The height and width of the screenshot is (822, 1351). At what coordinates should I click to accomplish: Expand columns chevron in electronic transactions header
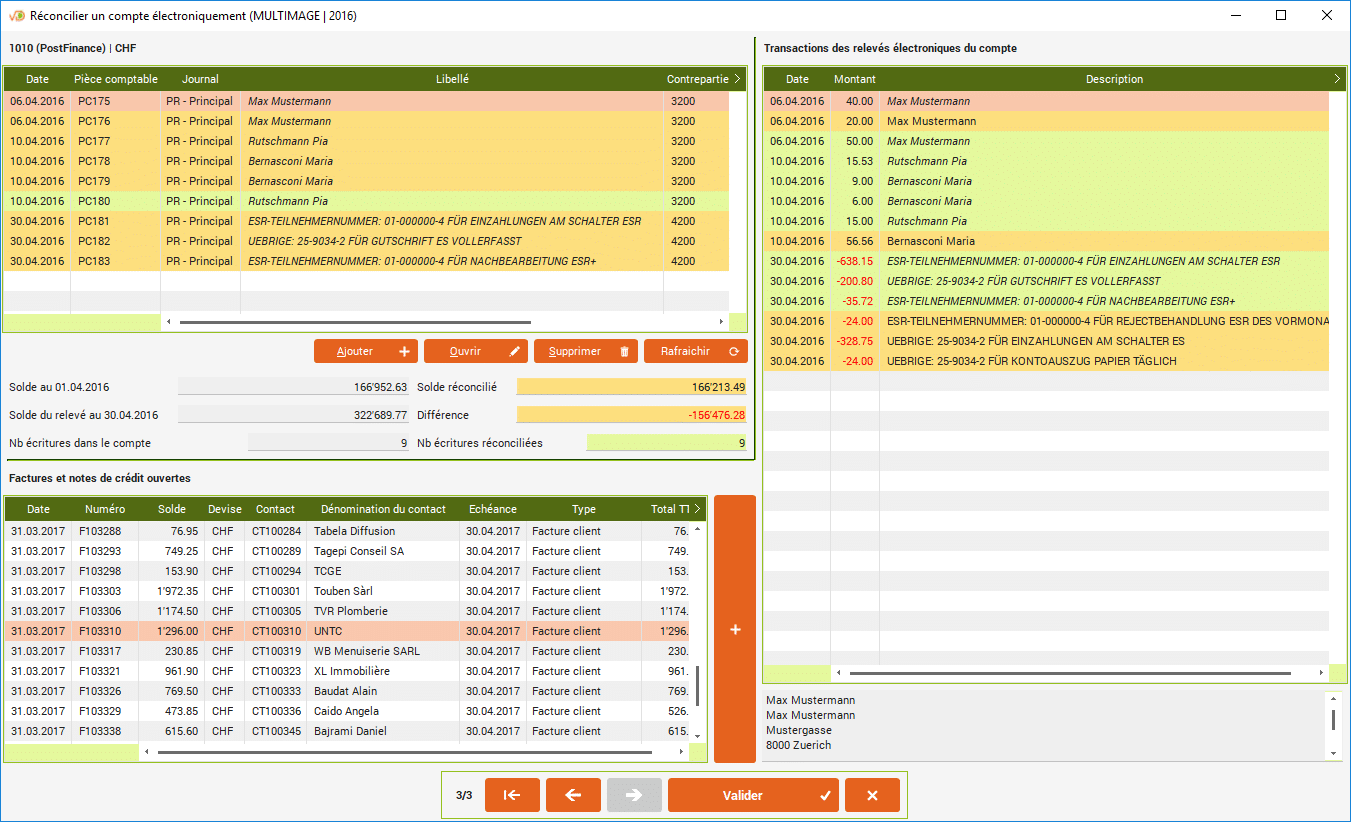coord(1337,79)
